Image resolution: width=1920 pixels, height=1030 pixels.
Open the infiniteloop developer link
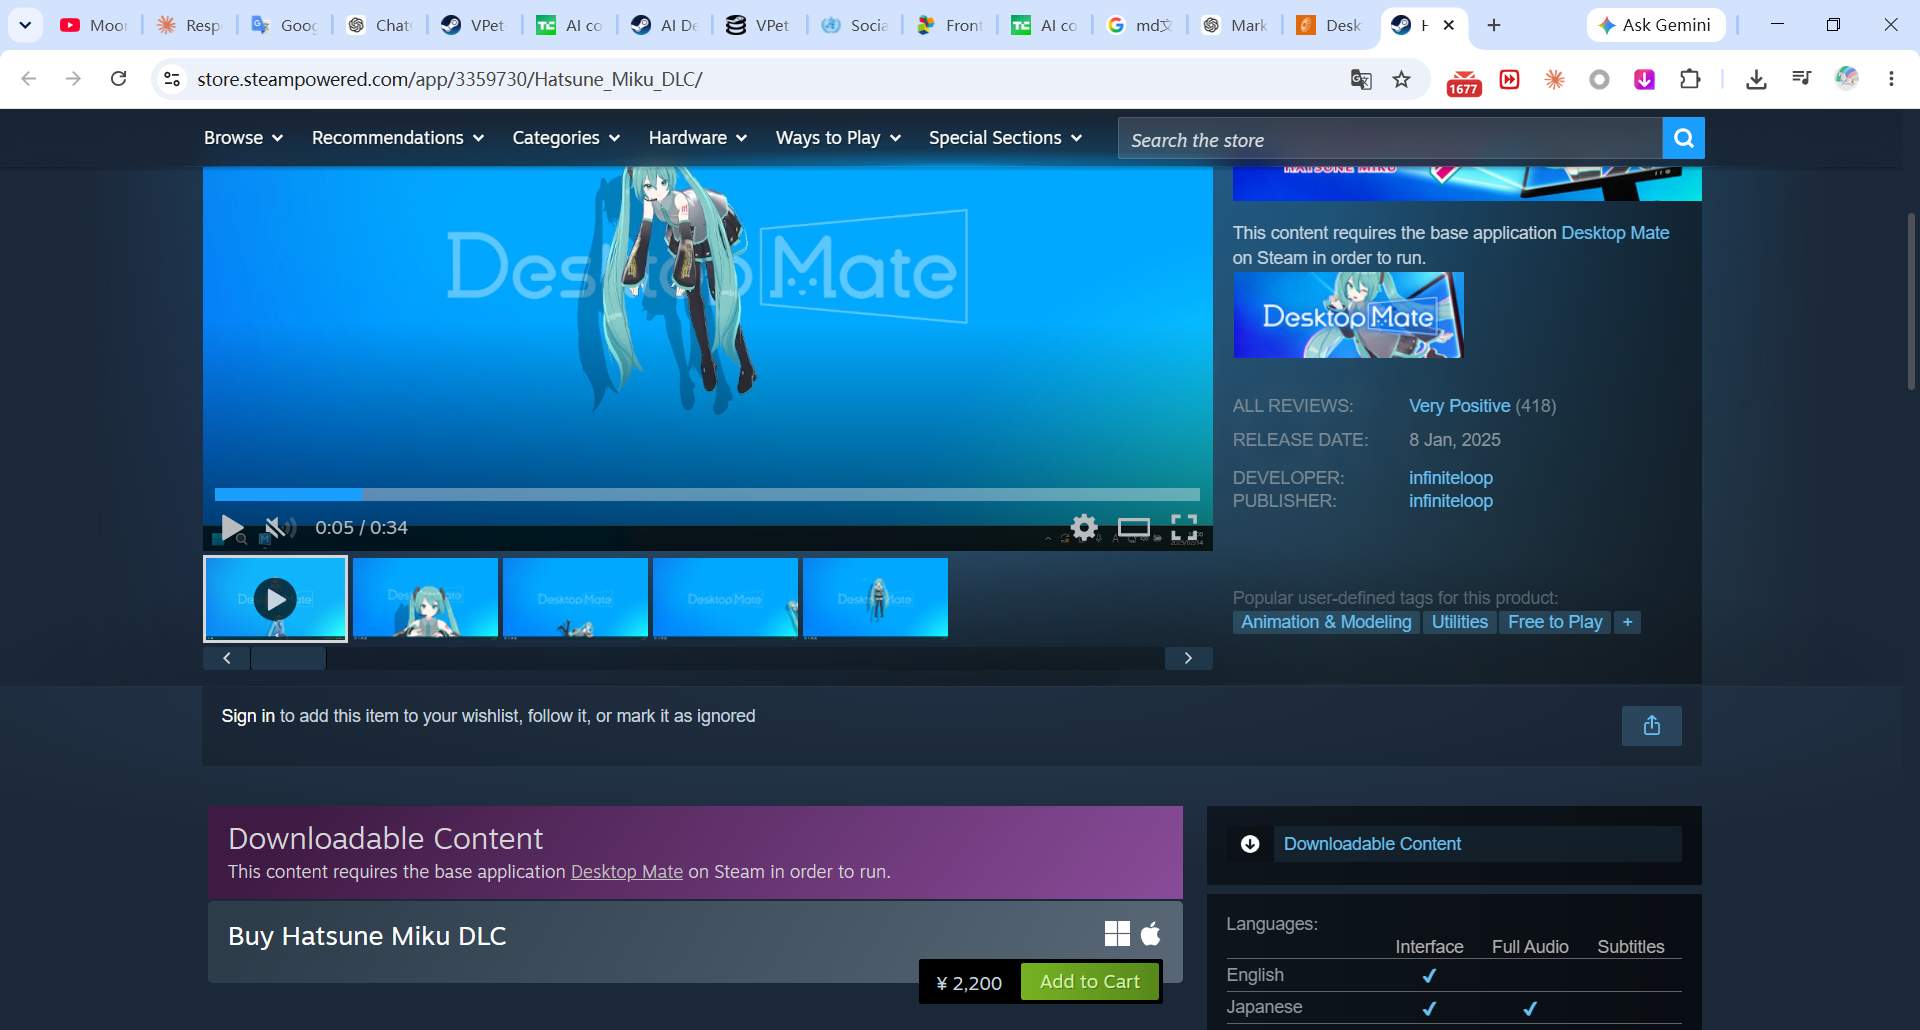click(1451, 478)
